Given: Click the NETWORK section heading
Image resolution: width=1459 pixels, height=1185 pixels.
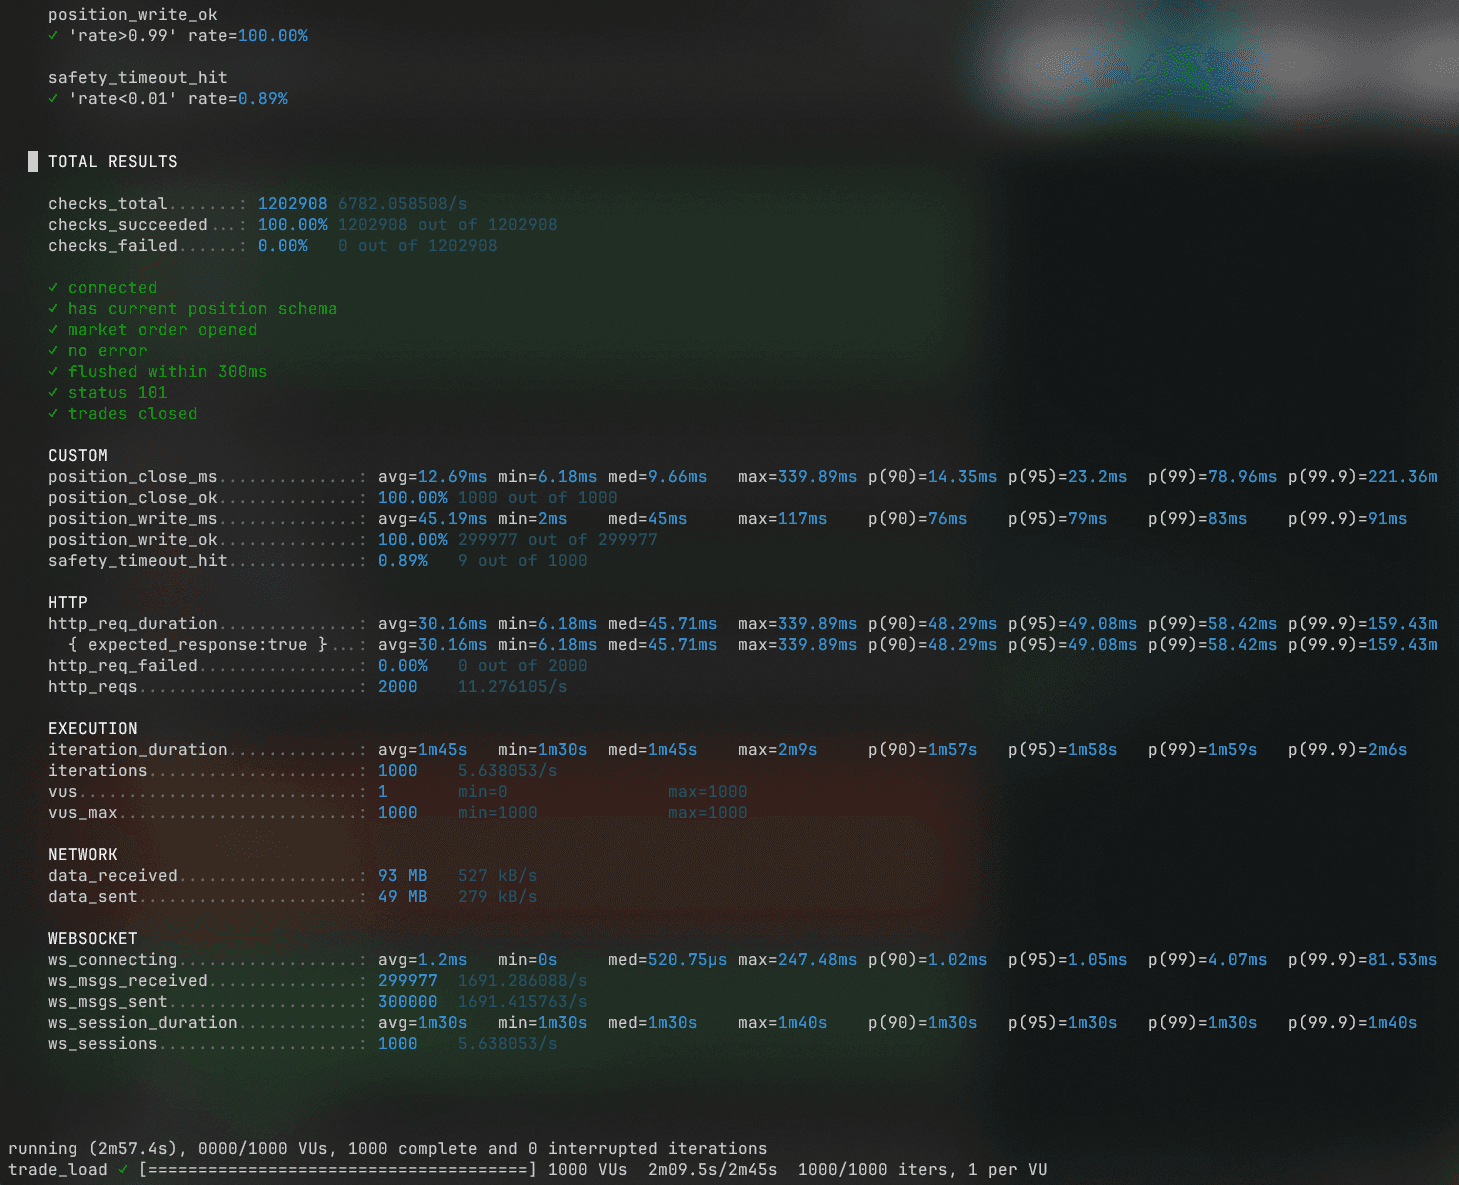Looking at the screenshot, I should click(83, 855).
